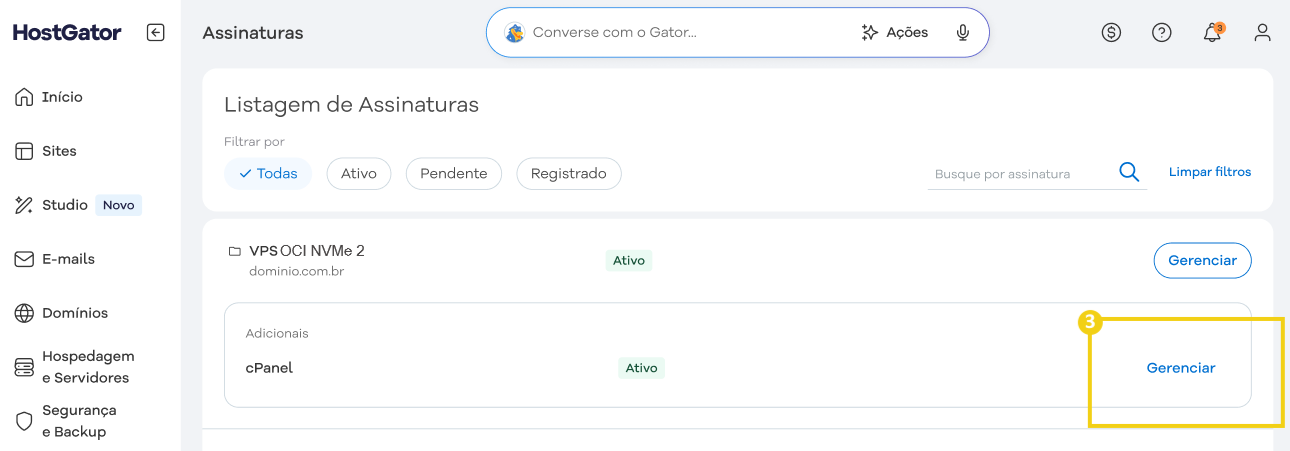Open the user account profile icon
This screenshot has height=451, width=1290.
coord(1262,32)
